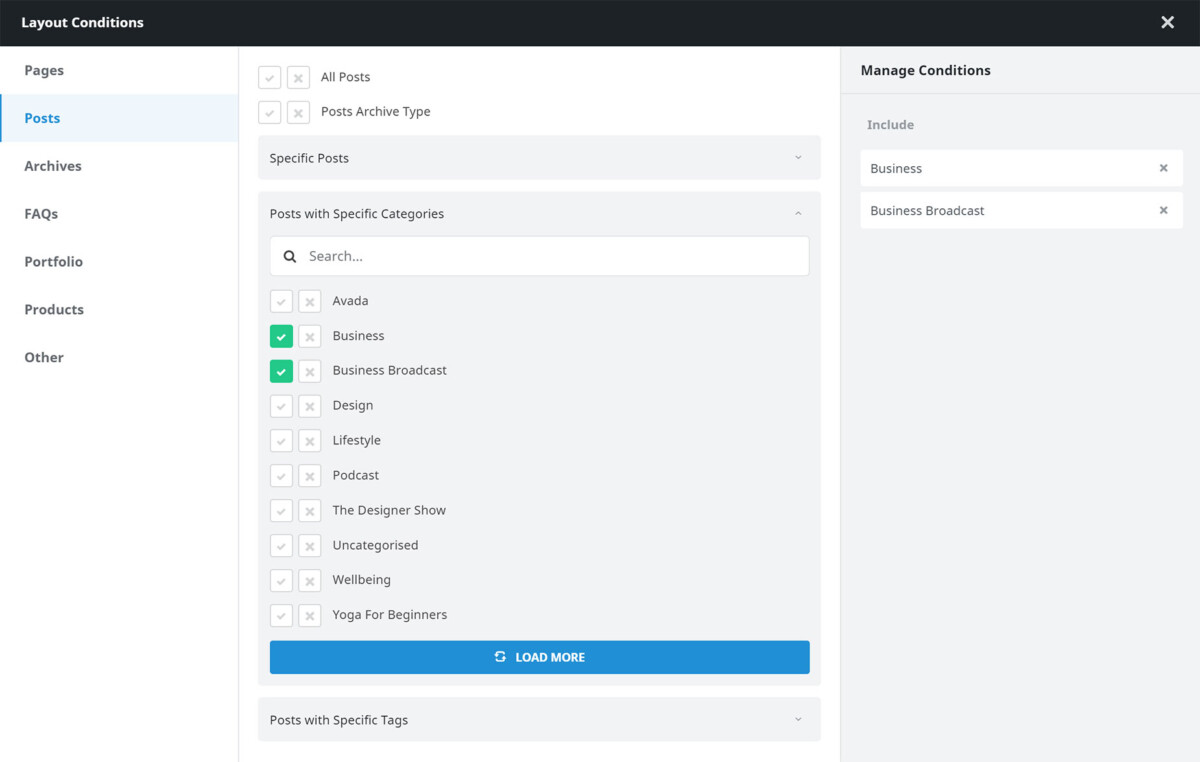Switch to the Archives tab in the sidebar
Screen dimensions: 1200x762
click(52, 166)
